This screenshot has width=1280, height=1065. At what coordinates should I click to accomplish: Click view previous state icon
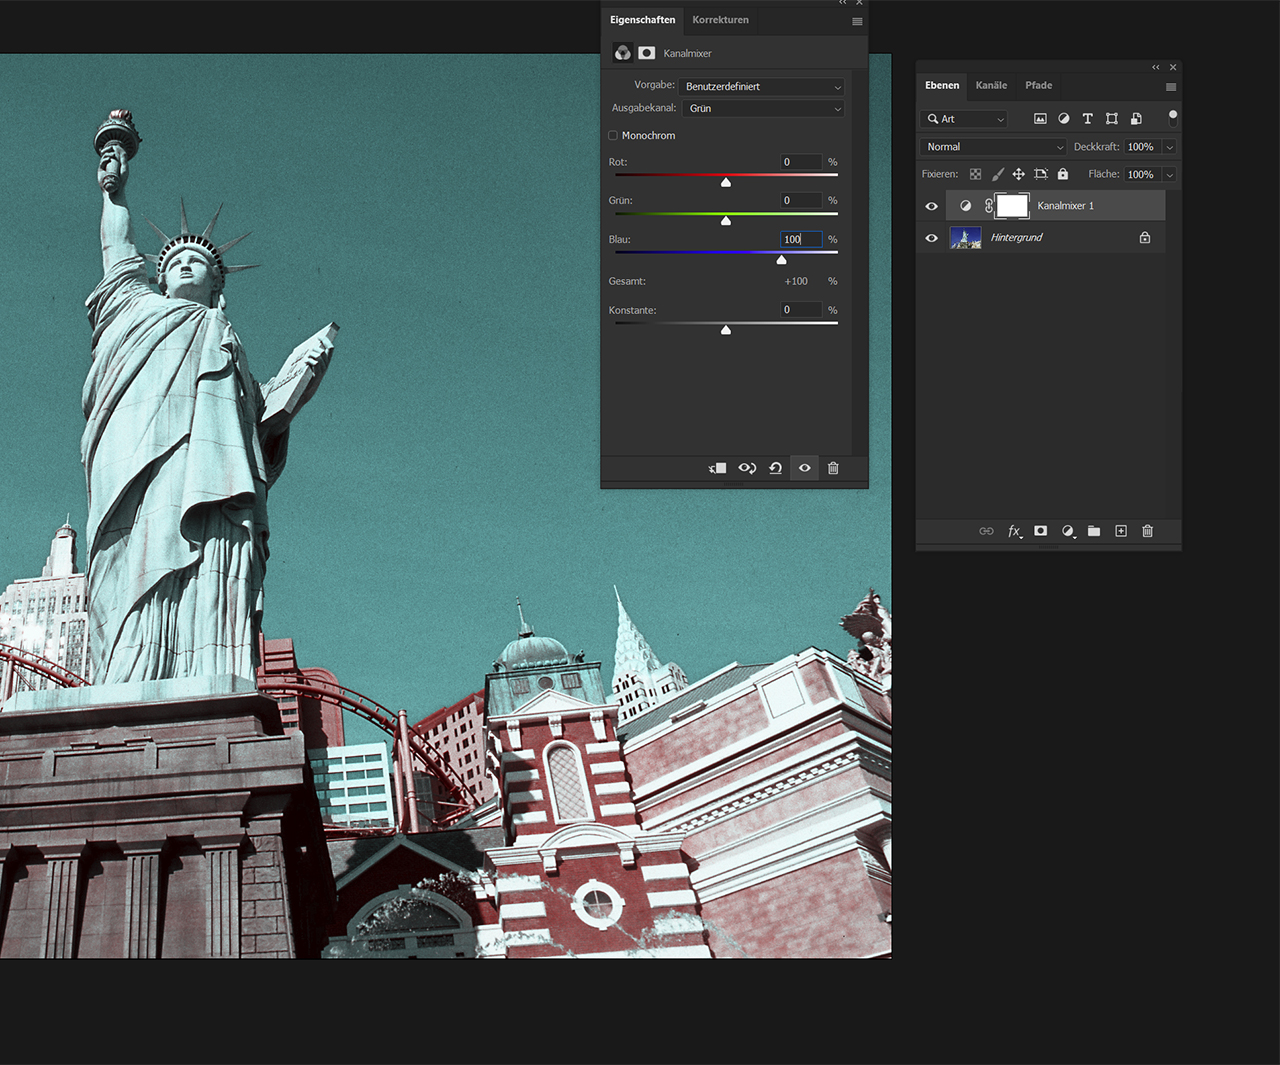click(747, 468)
